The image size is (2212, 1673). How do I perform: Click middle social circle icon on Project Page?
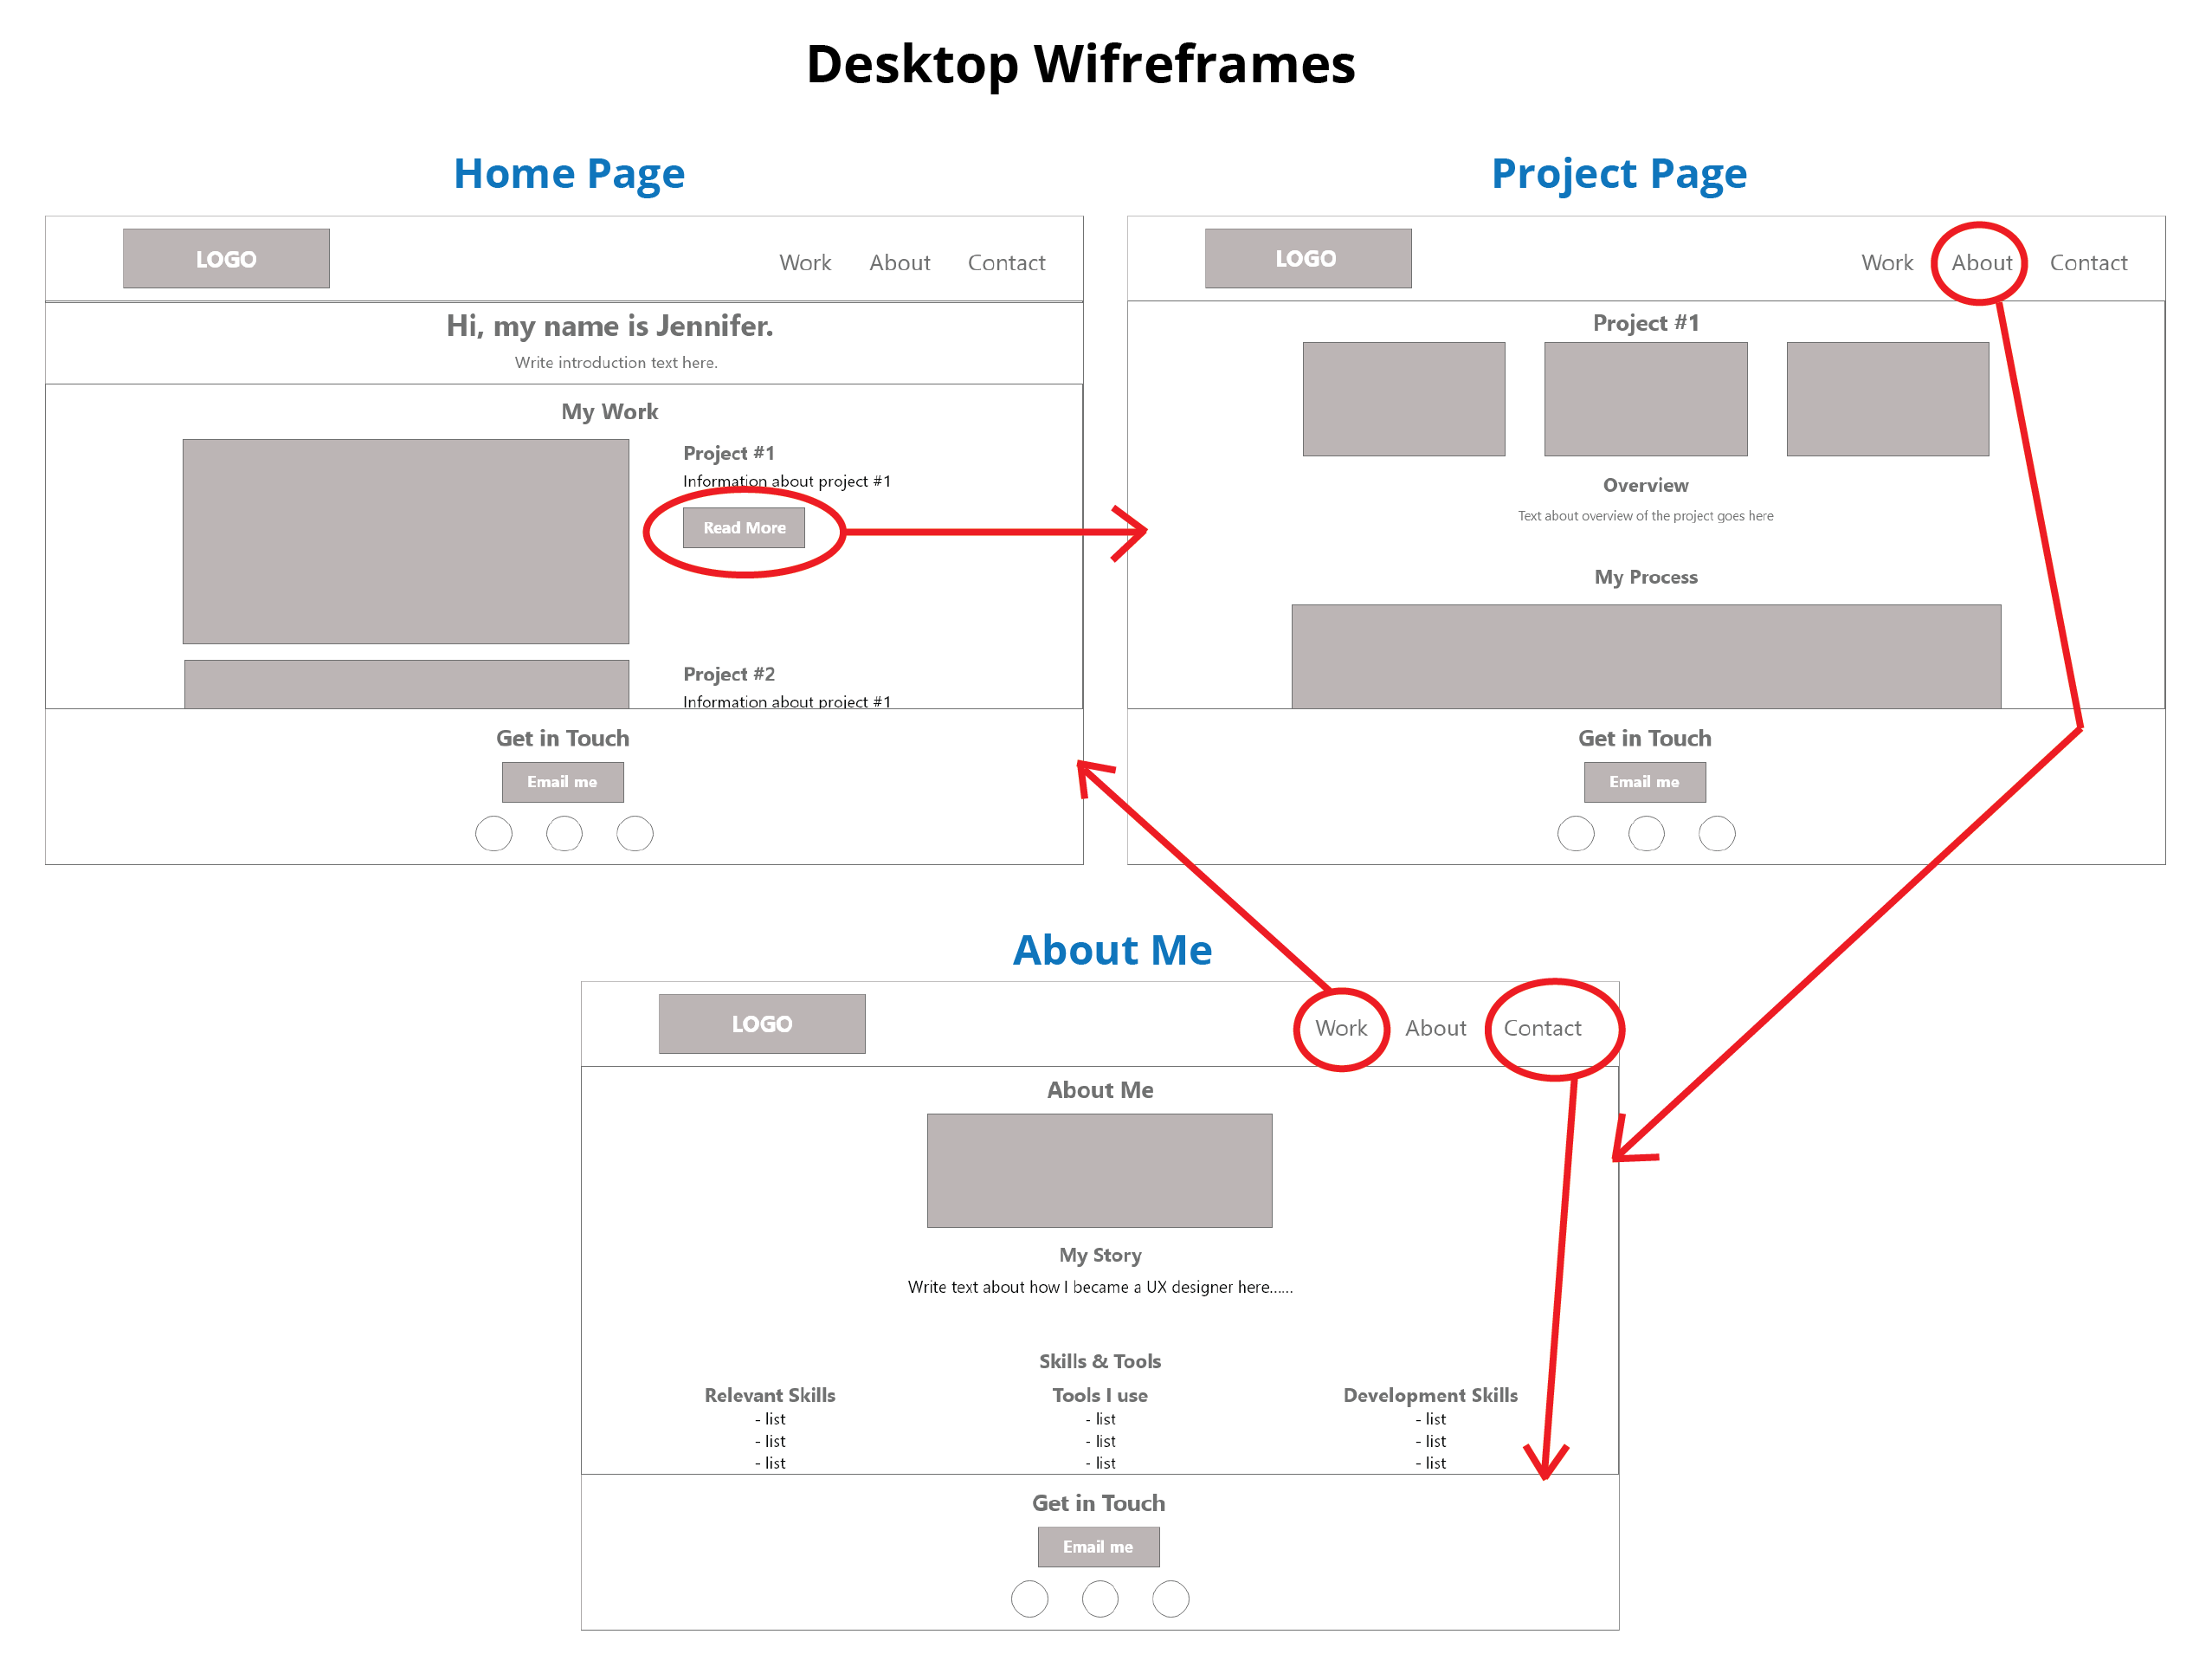[1646, 834]
